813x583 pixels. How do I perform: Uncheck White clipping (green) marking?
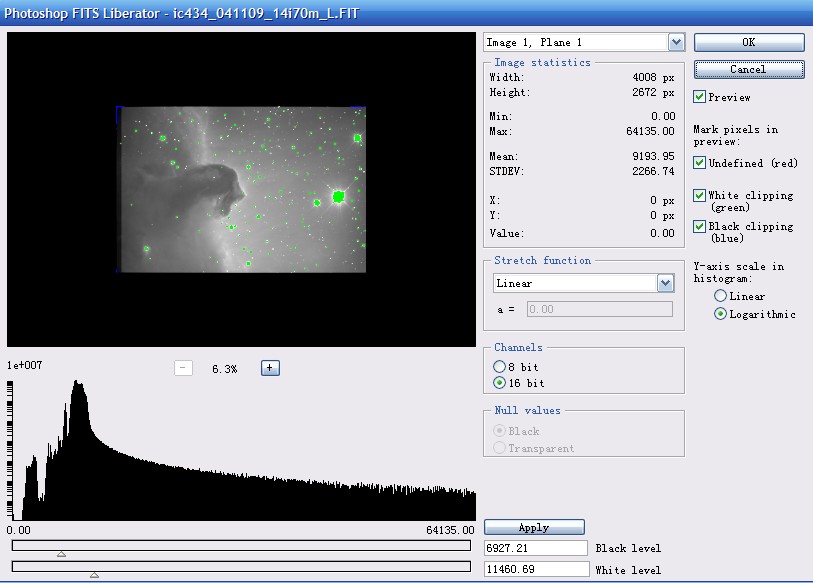pos(699,196)
